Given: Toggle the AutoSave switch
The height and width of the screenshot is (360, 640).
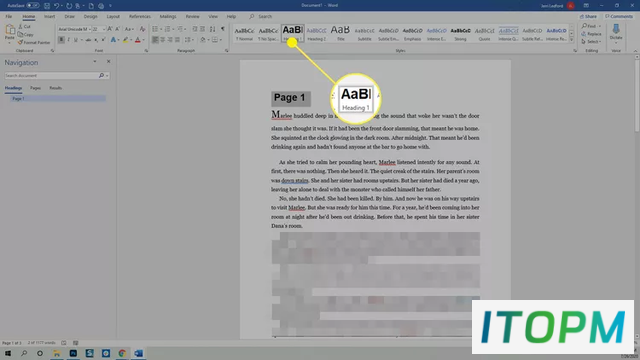Looking at the screenshot, I should point(33,6).
